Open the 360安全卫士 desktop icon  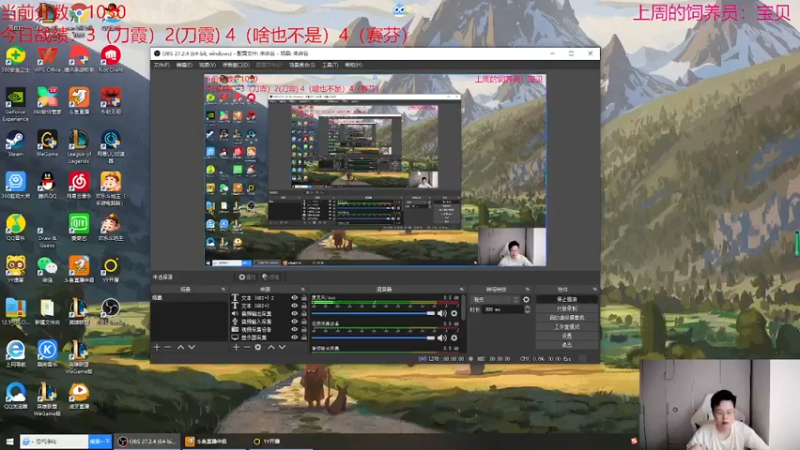point(15,59)
